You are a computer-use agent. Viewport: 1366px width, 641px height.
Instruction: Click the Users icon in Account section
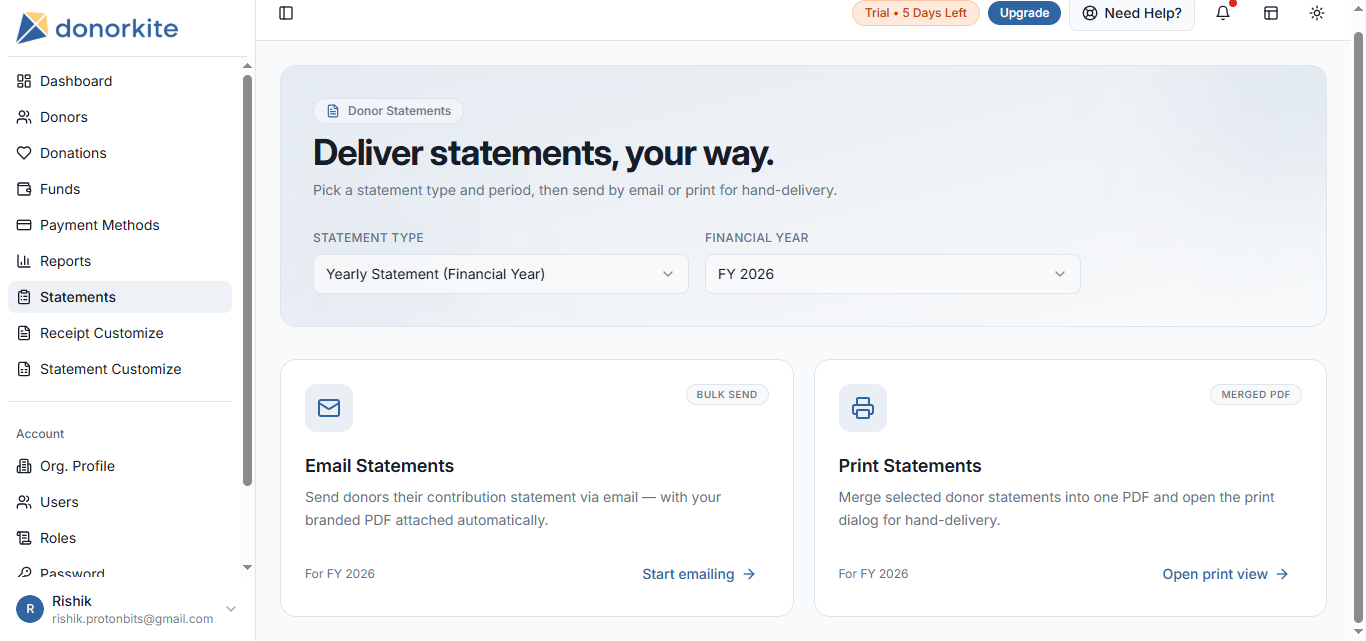(x=24, y=502)
